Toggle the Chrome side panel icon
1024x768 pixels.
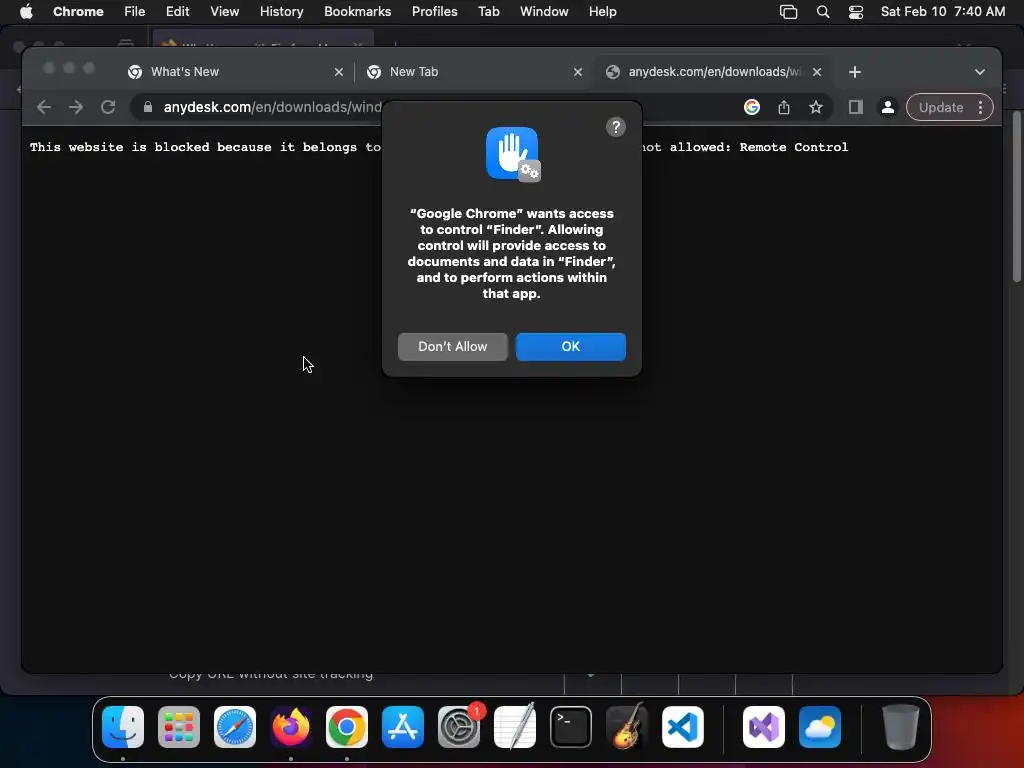pos(856,107)
